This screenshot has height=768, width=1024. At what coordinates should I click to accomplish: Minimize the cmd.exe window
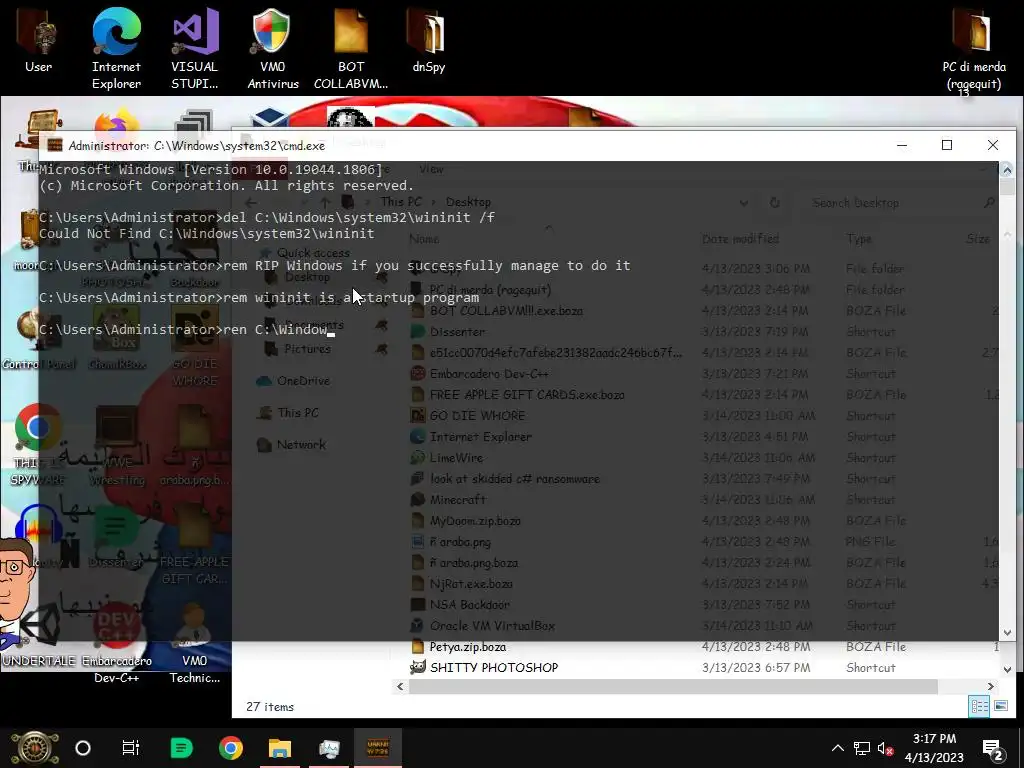902,145
